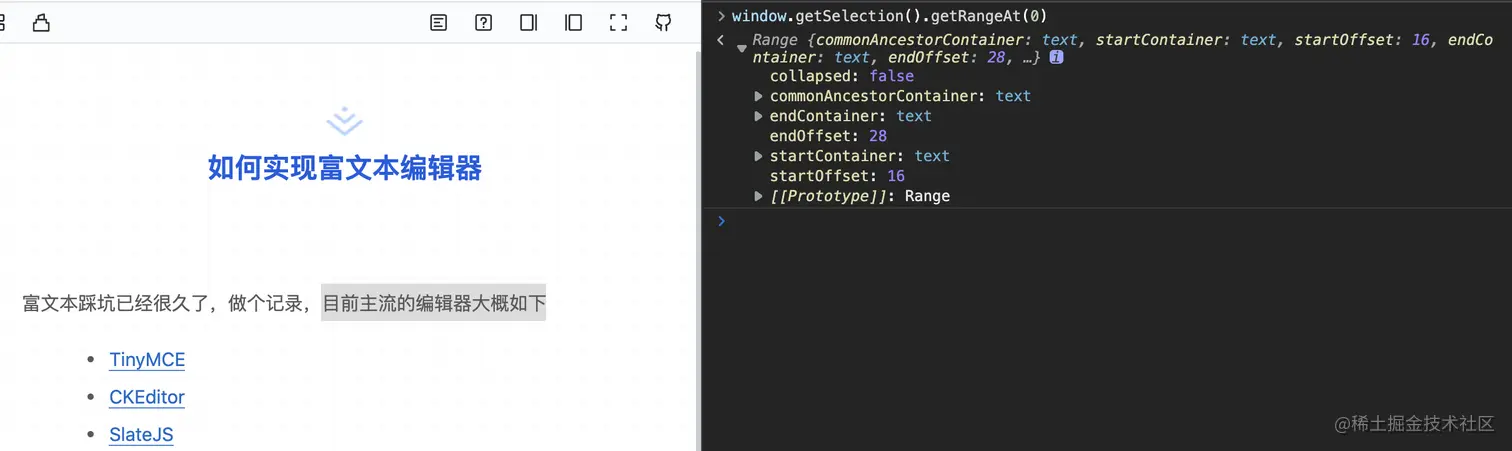Click the console command window.getSelection().getRangeAt(0)
Image resolution: width=1512 pixels, height=451 pixels.
(889, 16)
